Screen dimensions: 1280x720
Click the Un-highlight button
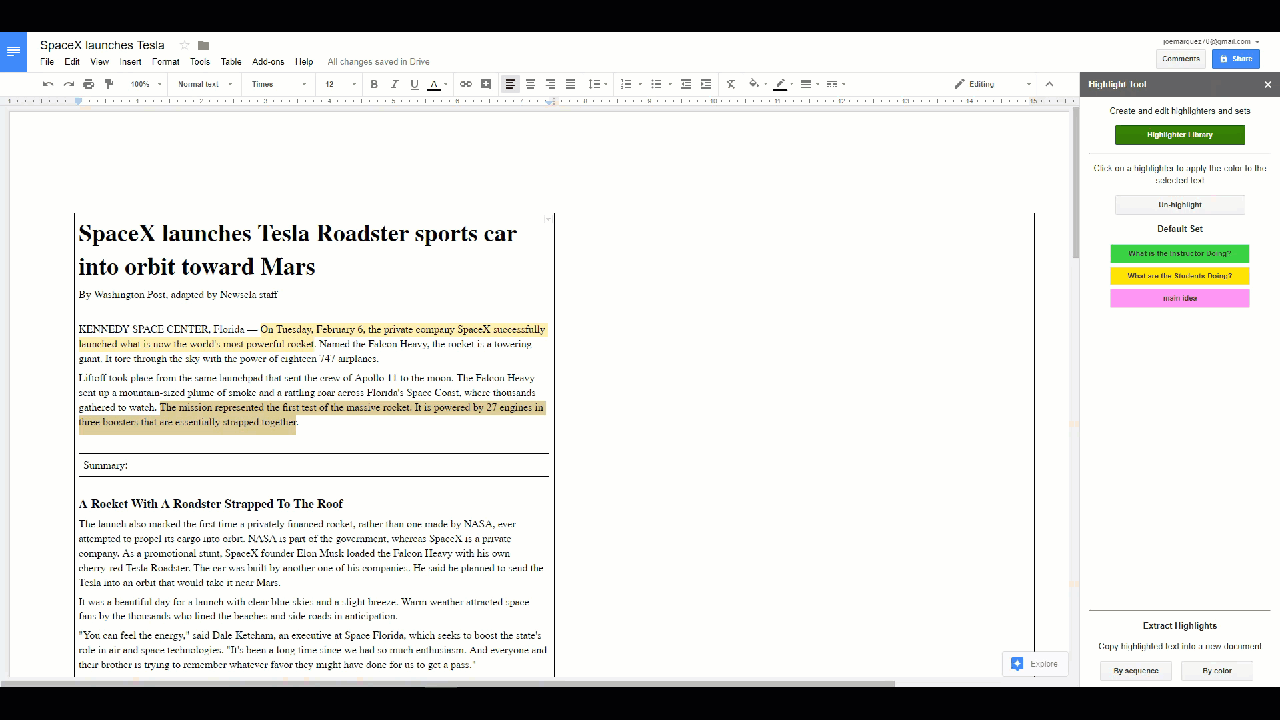[x=1180, y=205]
